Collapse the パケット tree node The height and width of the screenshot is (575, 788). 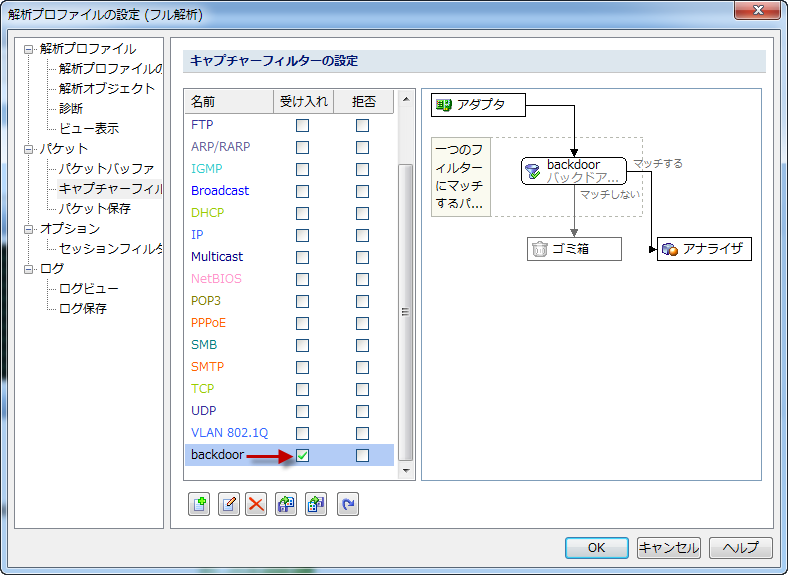point(29,149)
